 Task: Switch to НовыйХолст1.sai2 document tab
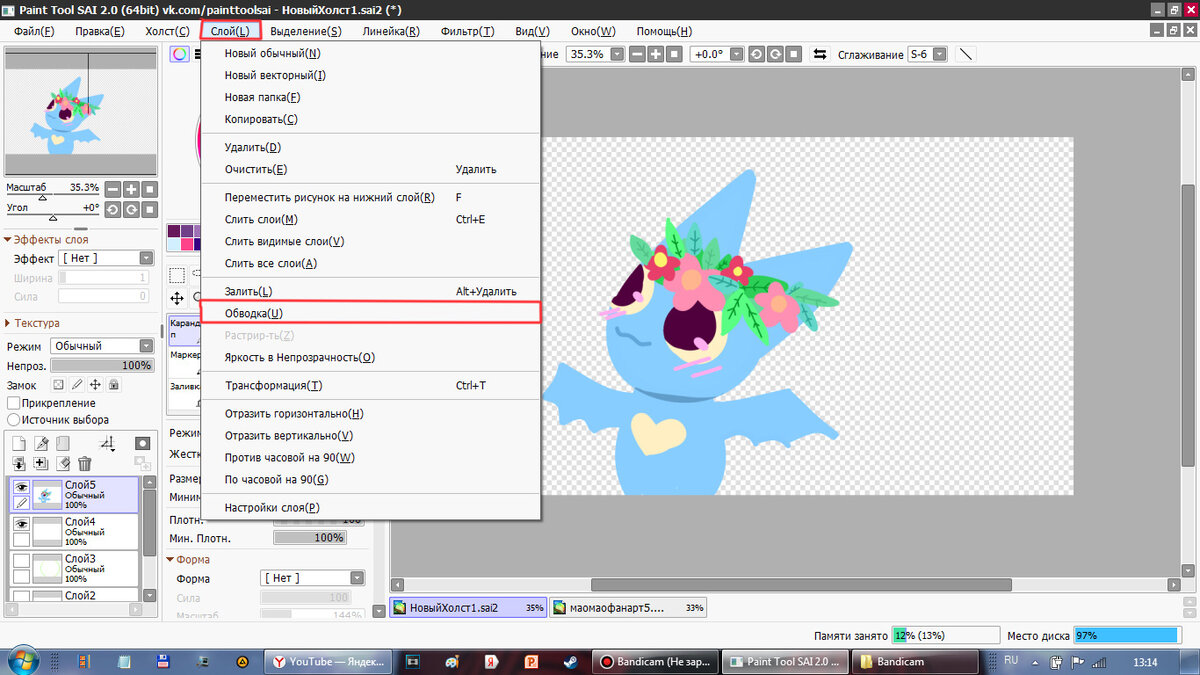click(468, 607)
